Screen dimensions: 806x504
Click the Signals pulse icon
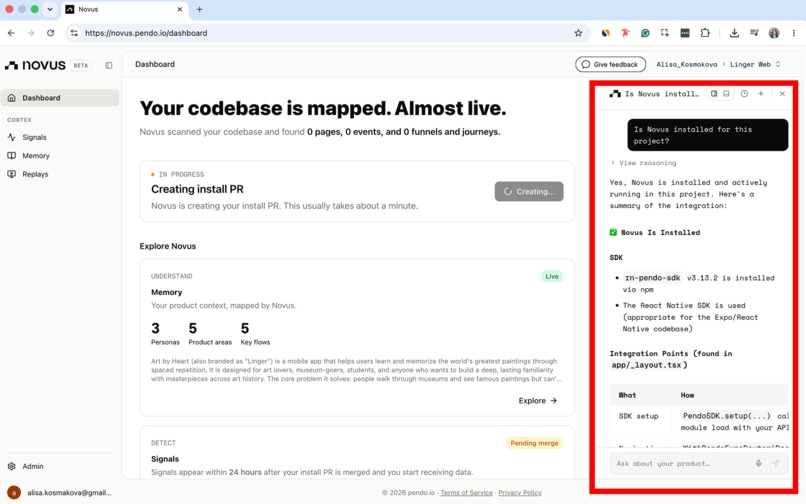[11, 137]
